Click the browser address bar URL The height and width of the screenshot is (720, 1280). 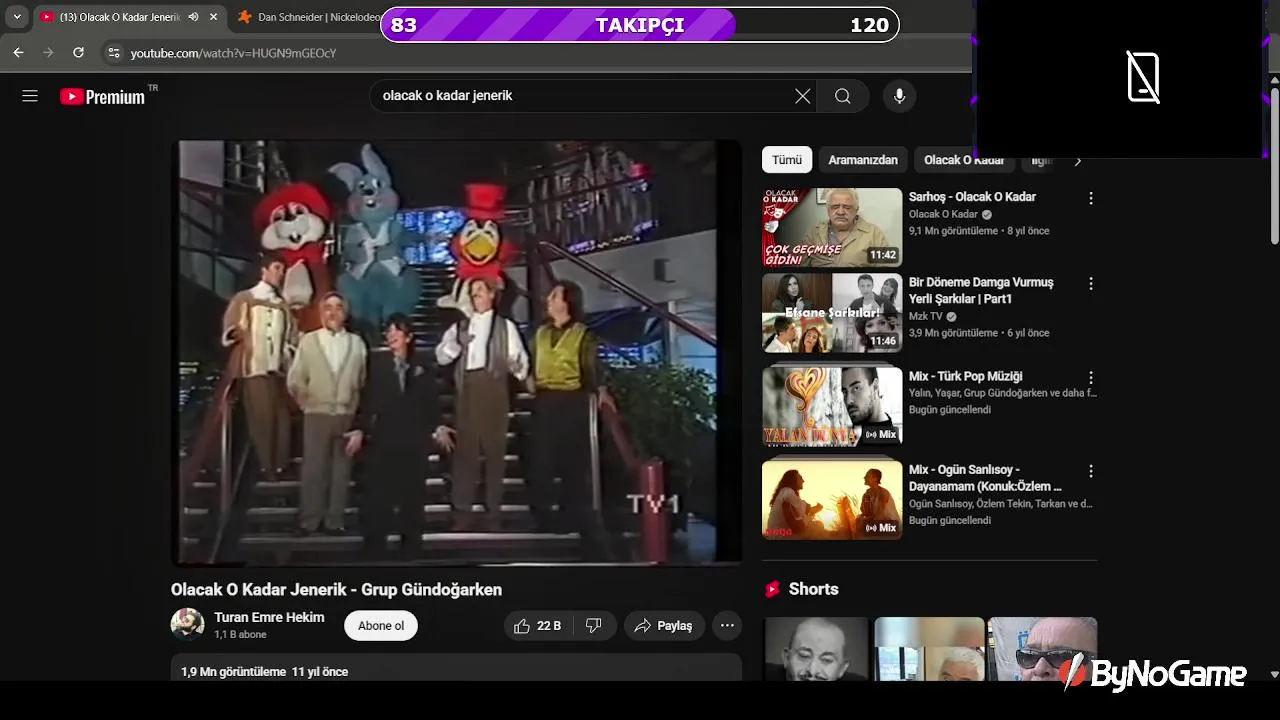click(x=233, y=53)
